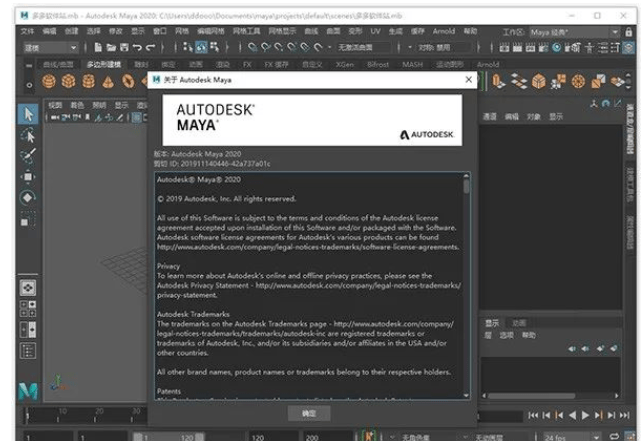This screenshot has height=441, width=643.
Task: Open the 层 menu in layer editor
Action: [488, 335]
